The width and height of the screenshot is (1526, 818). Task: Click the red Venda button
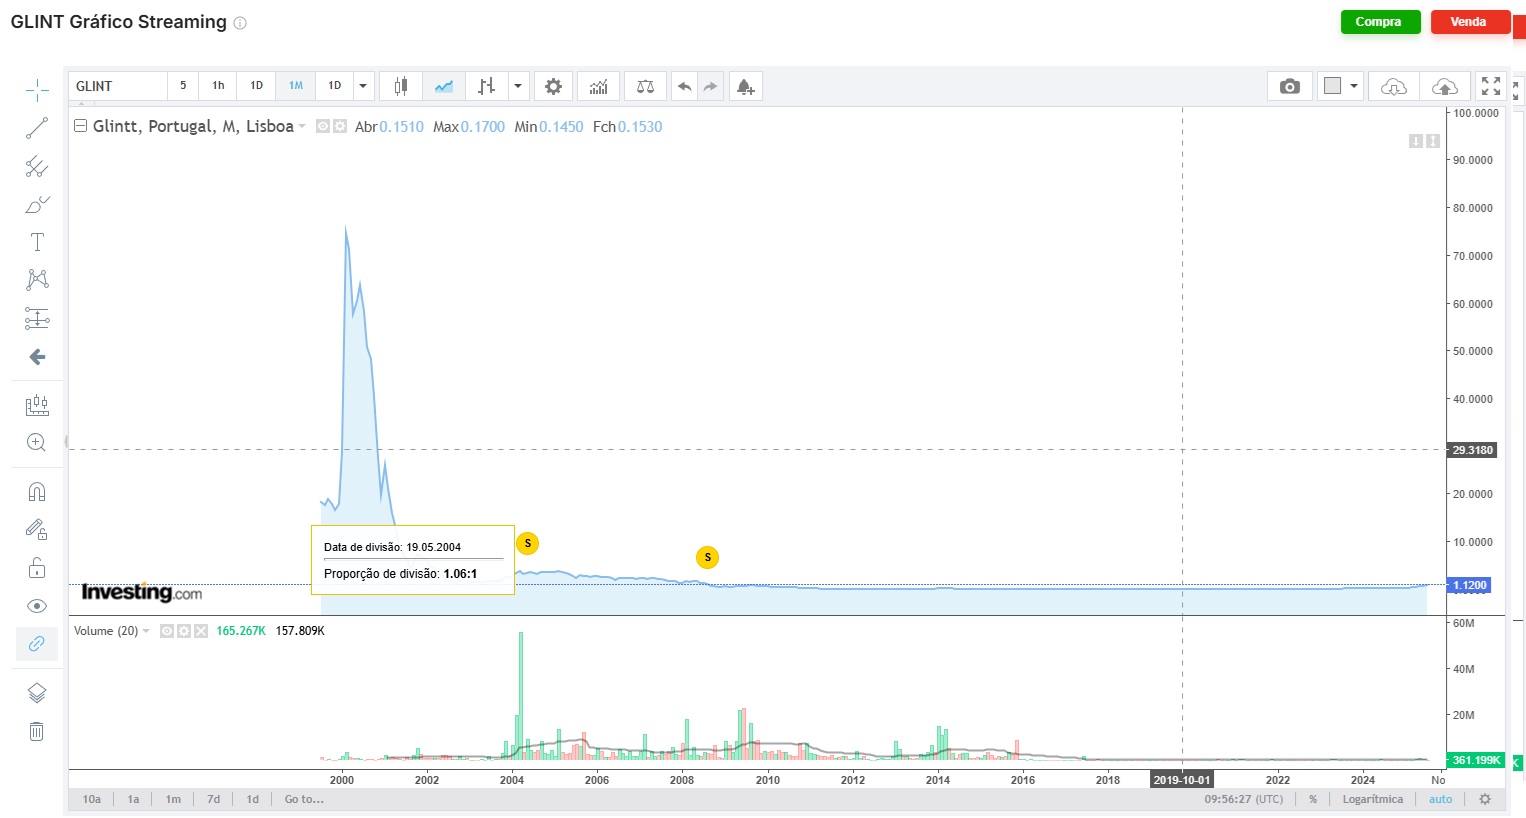[x=1468, y=22]
